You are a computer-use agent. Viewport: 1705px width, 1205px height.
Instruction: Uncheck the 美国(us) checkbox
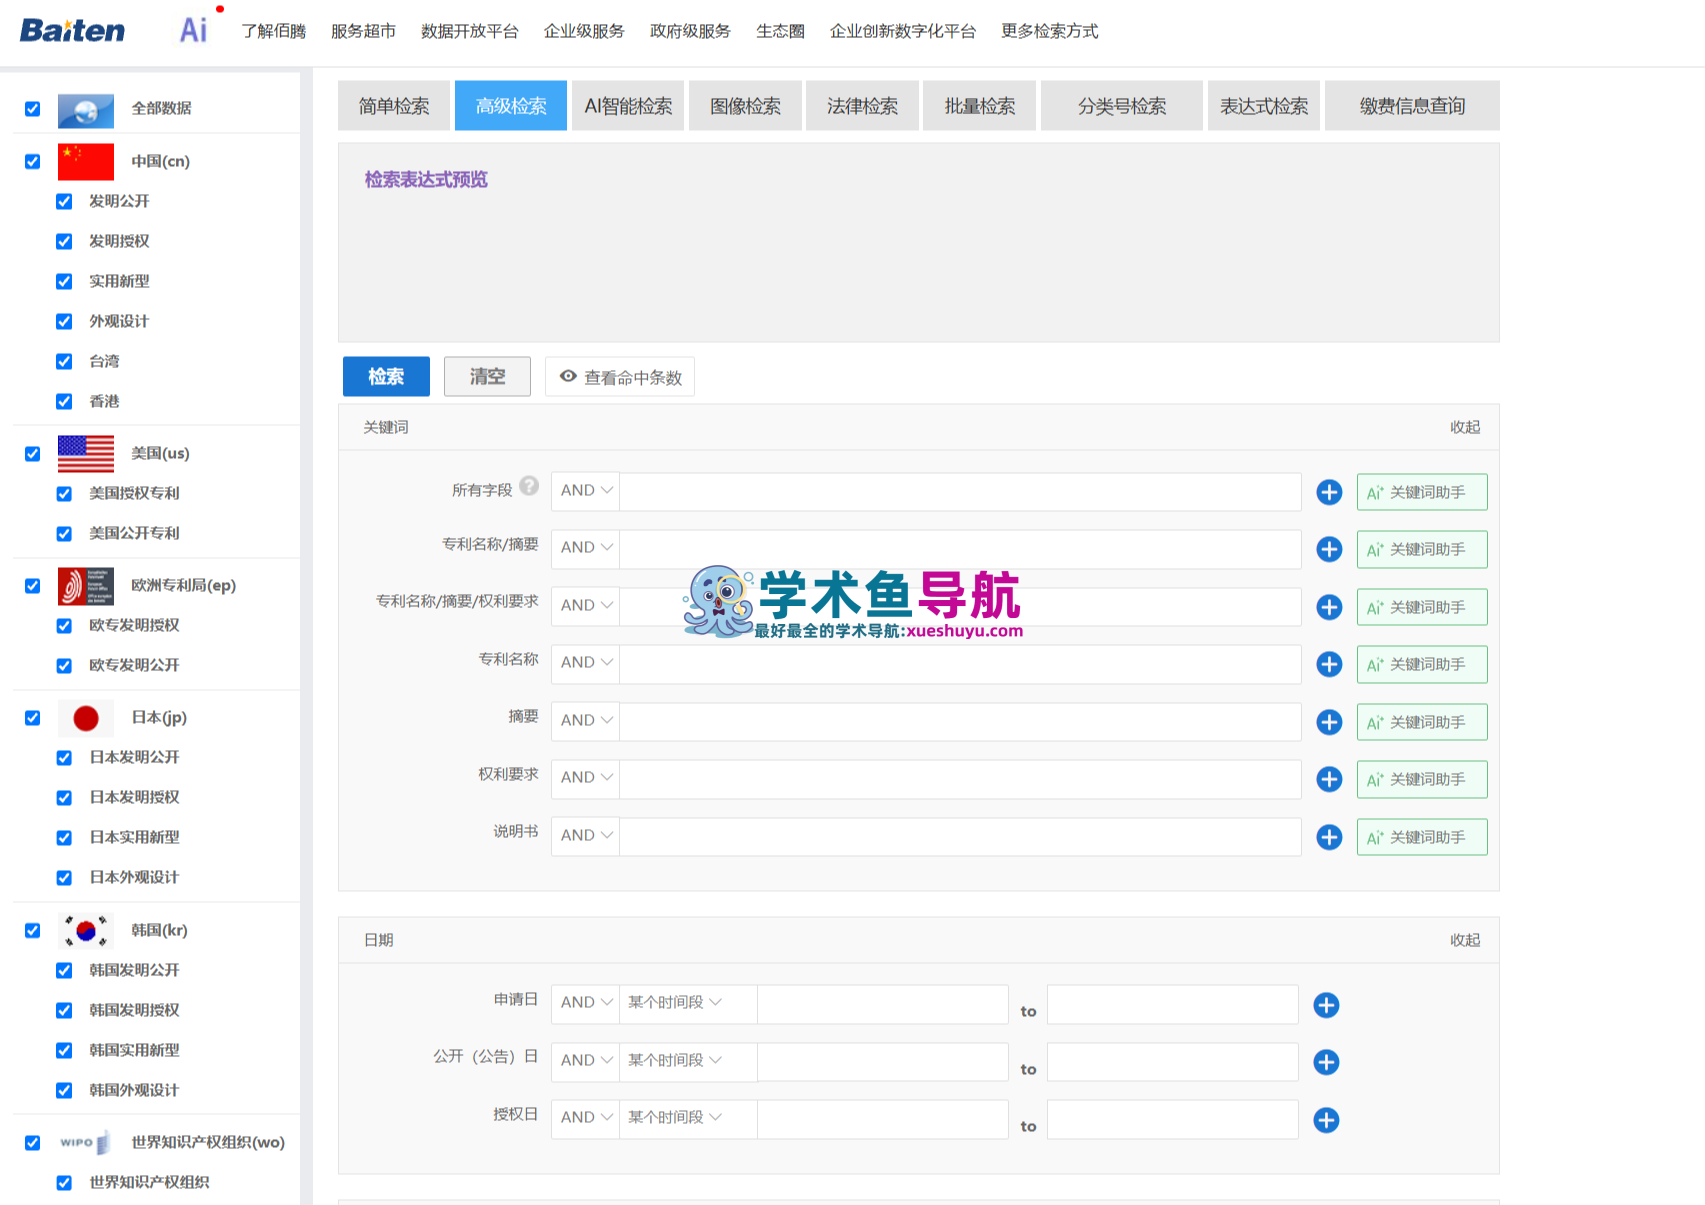pos(33,454)
